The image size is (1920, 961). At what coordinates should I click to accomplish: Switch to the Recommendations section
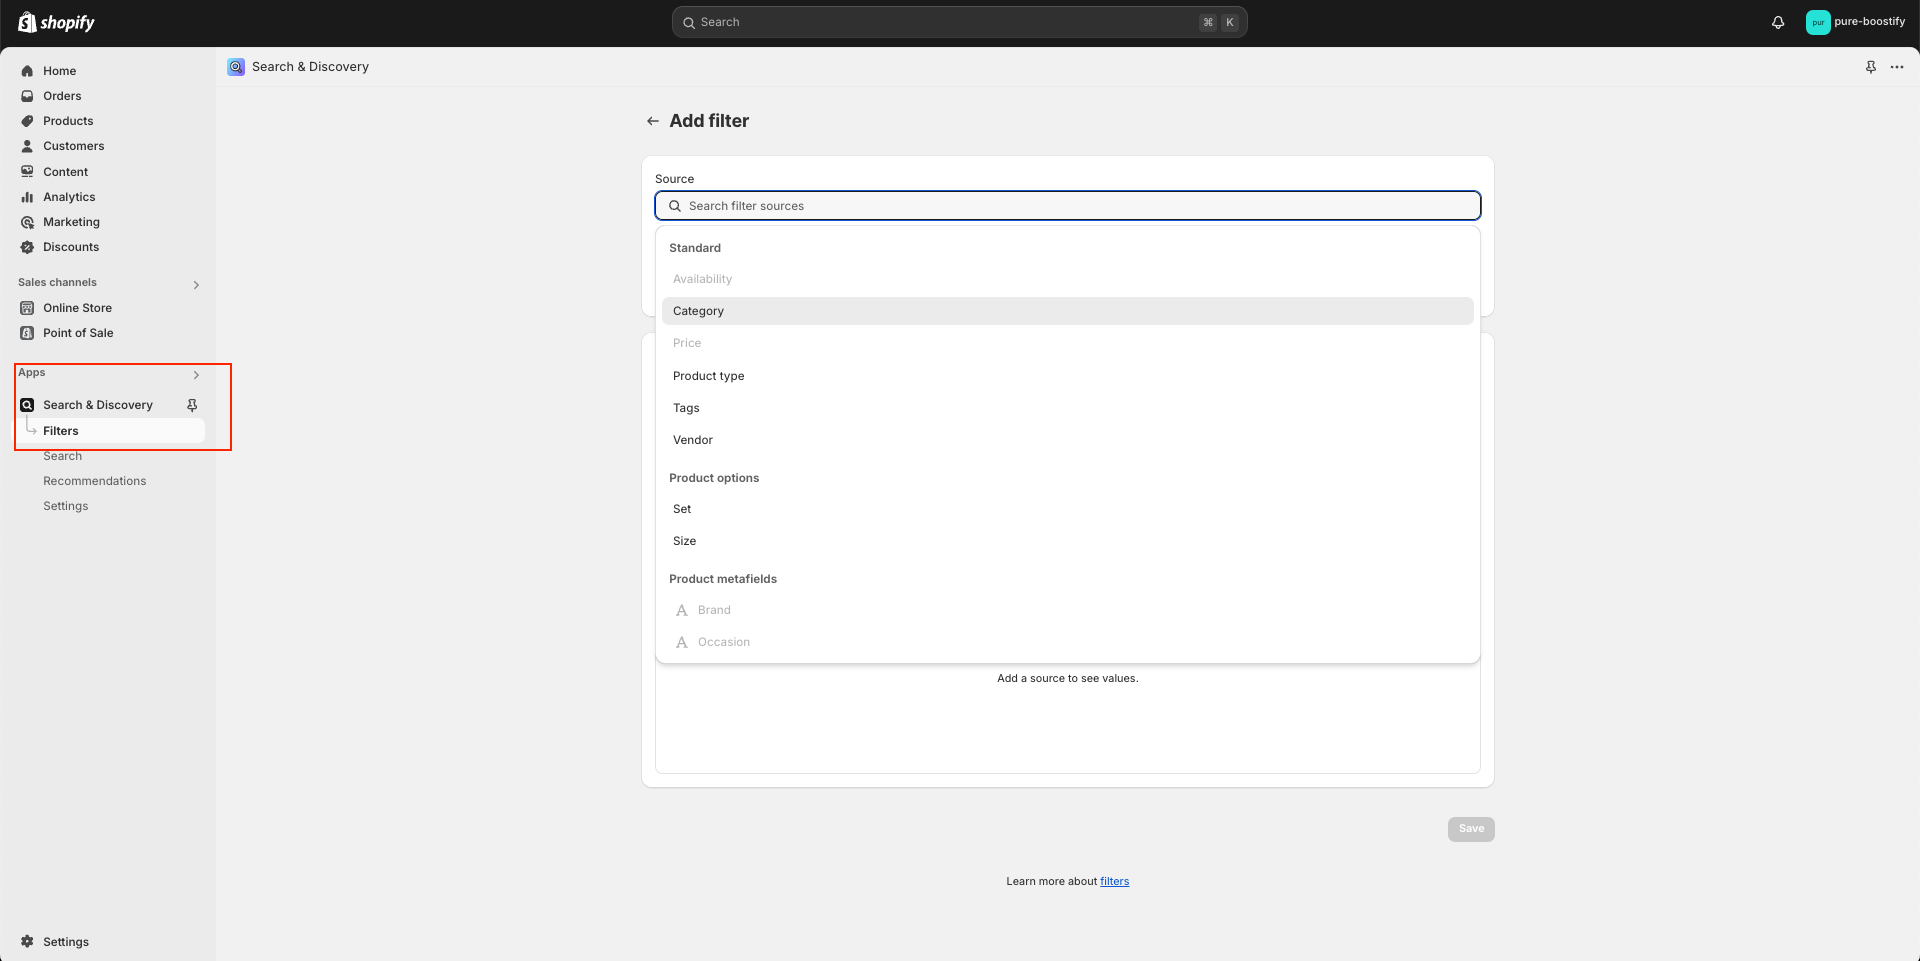coord(94,480)
